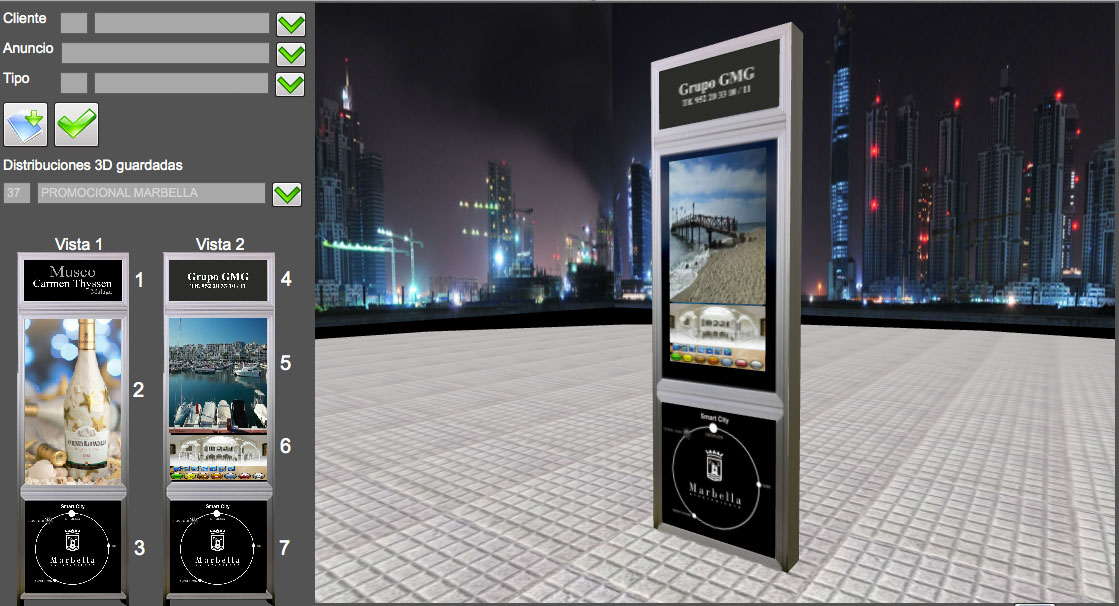Select the Marbella Smart City panel in Vista 2

click(219, 543)
